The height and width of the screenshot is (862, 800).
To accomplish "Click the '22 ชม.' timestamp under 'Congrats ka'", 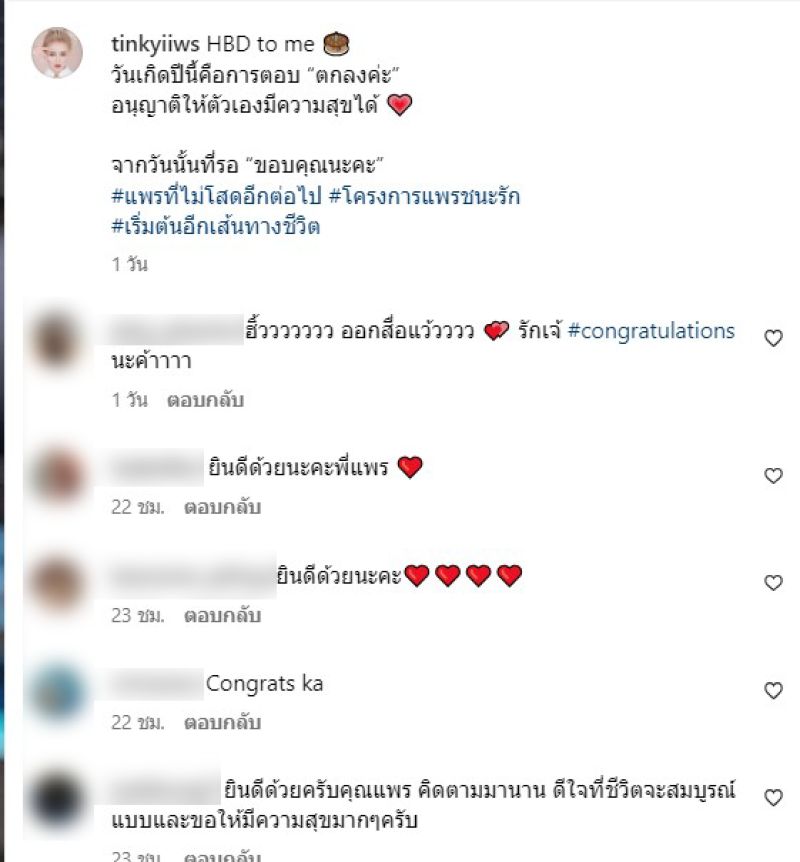I will [138, 722].
